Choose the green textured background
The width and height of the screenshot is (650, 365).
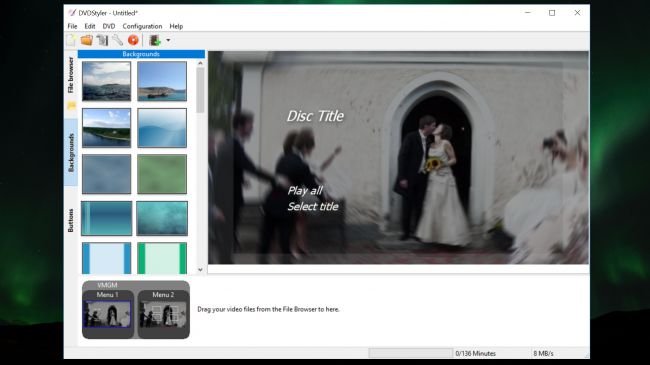[x=162, y=174]
